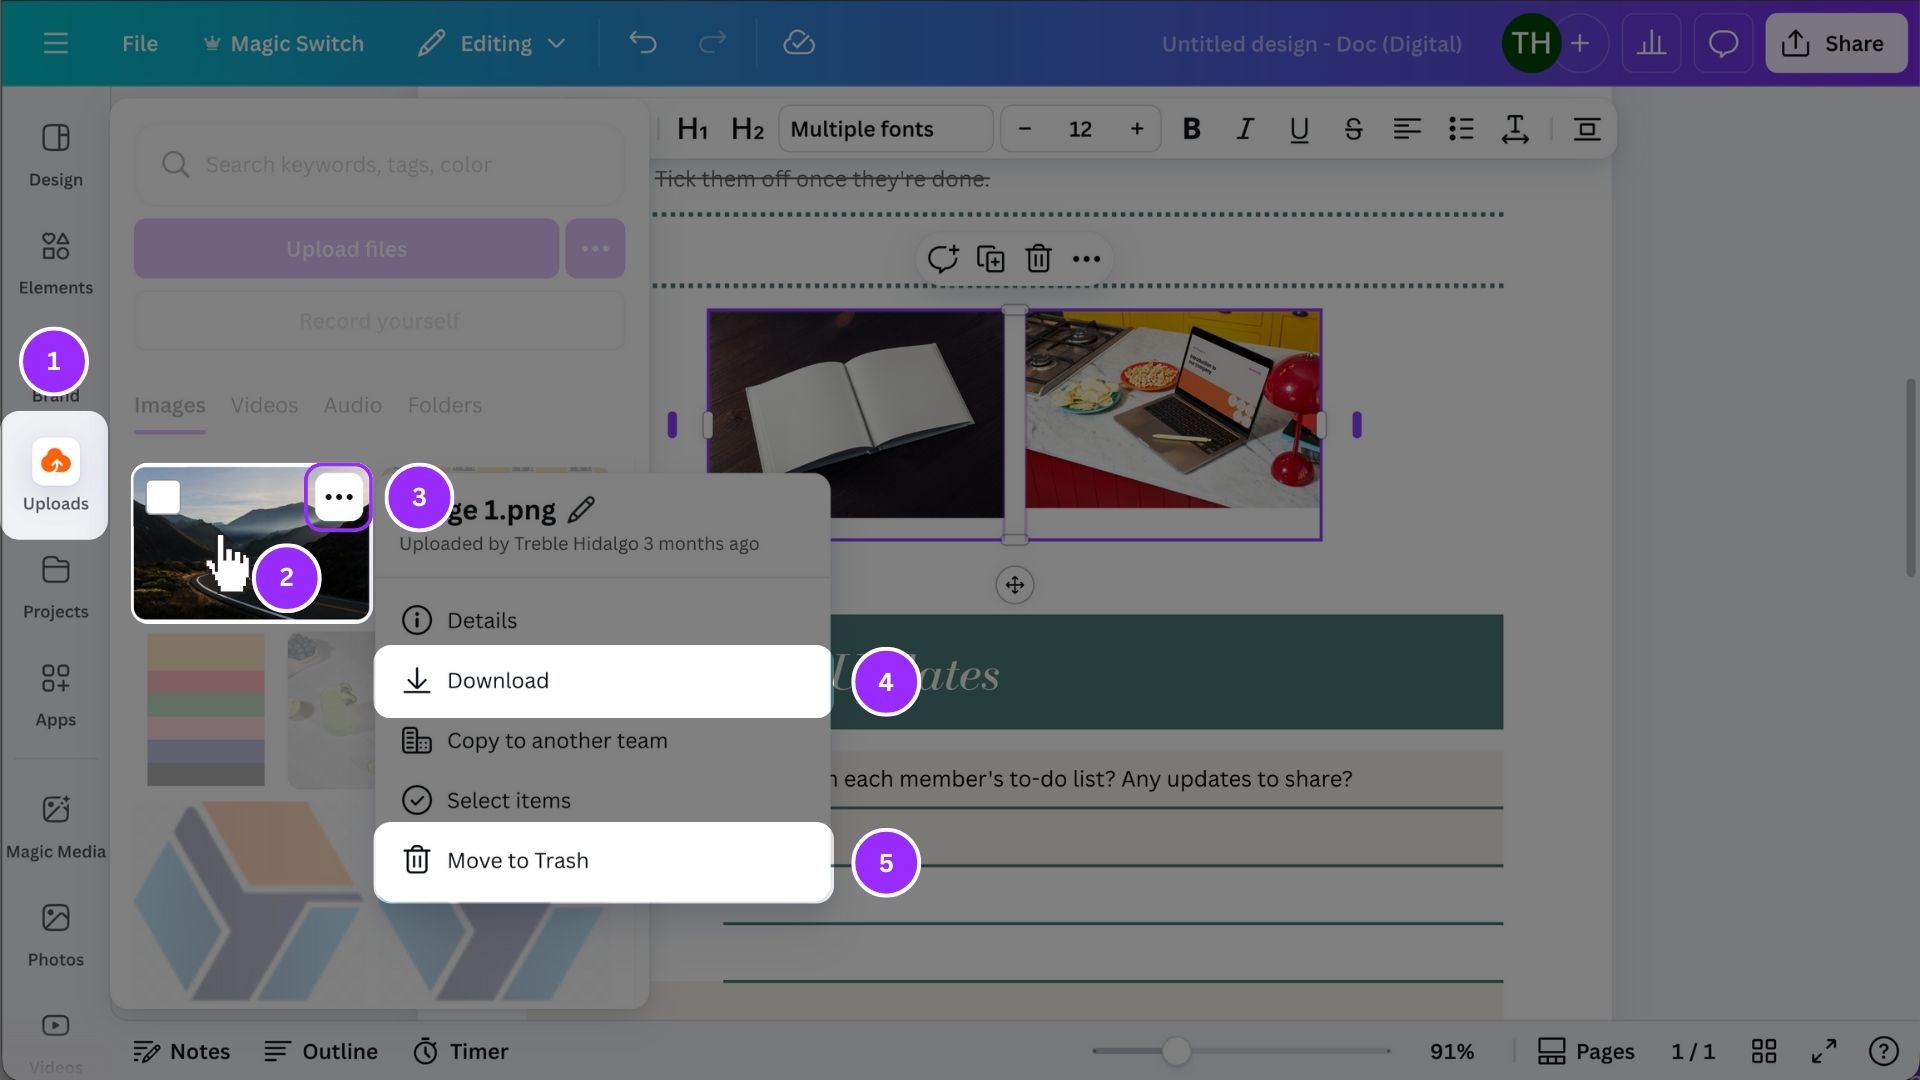Toggle grid view icon near page count
Viewport: 1920px width, 1080px height.
tap(1764, 1051)
